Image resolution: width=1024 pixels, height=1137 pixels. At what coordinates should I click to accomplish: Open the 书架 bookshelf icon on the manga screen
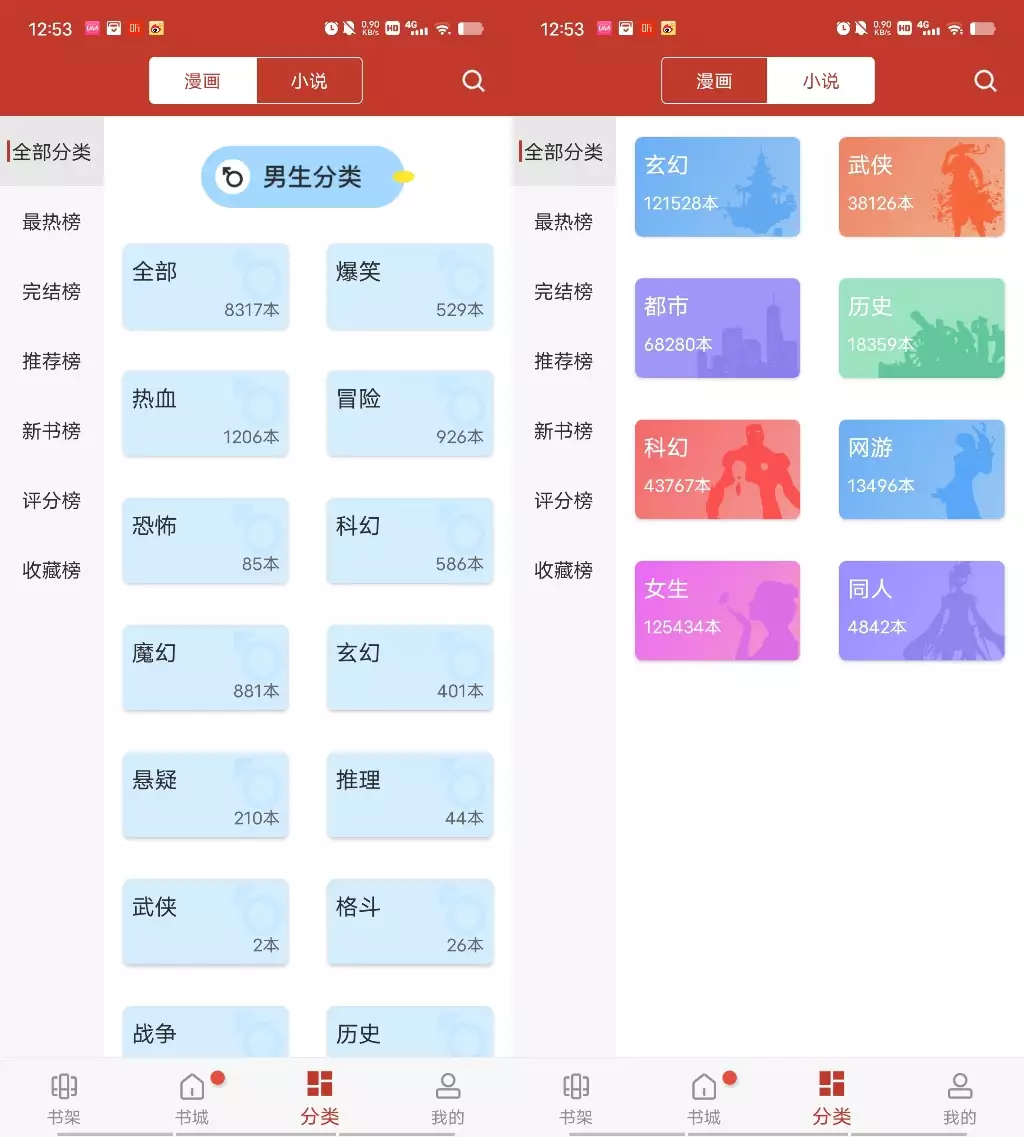coord(64,1086)
